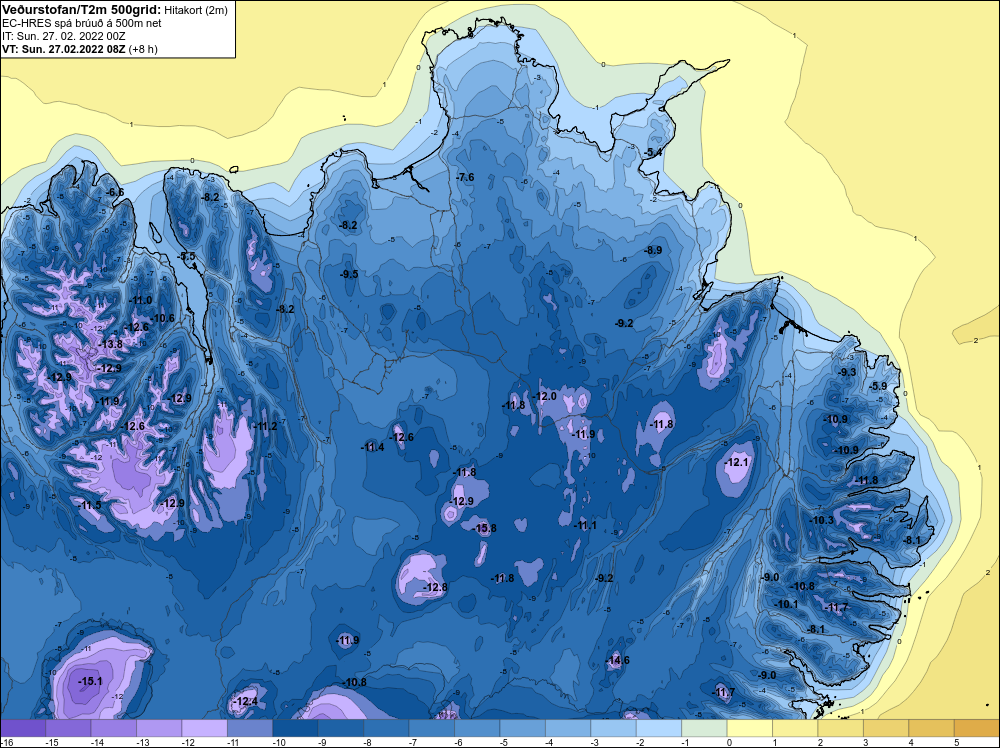The height and width of the screenshot is (748, 1000).
Task: Click the legend swatch between -6 and -5
Action: (477, 728)
